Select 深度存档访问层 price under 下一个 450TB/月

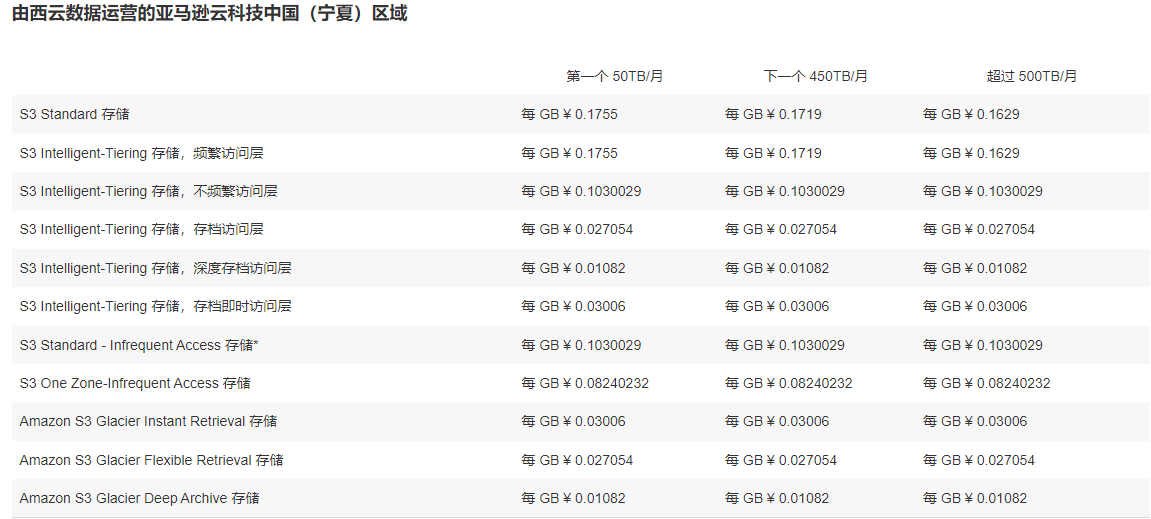pos(777,269)
